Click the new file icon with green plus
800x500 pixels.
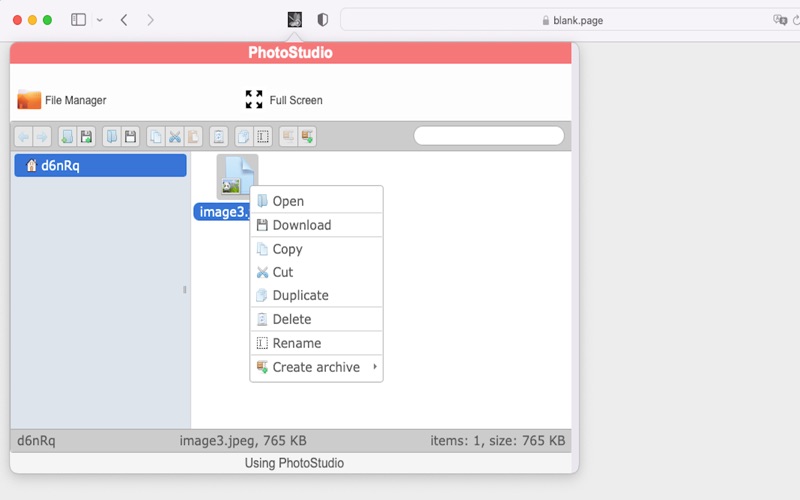click(67, 137)
